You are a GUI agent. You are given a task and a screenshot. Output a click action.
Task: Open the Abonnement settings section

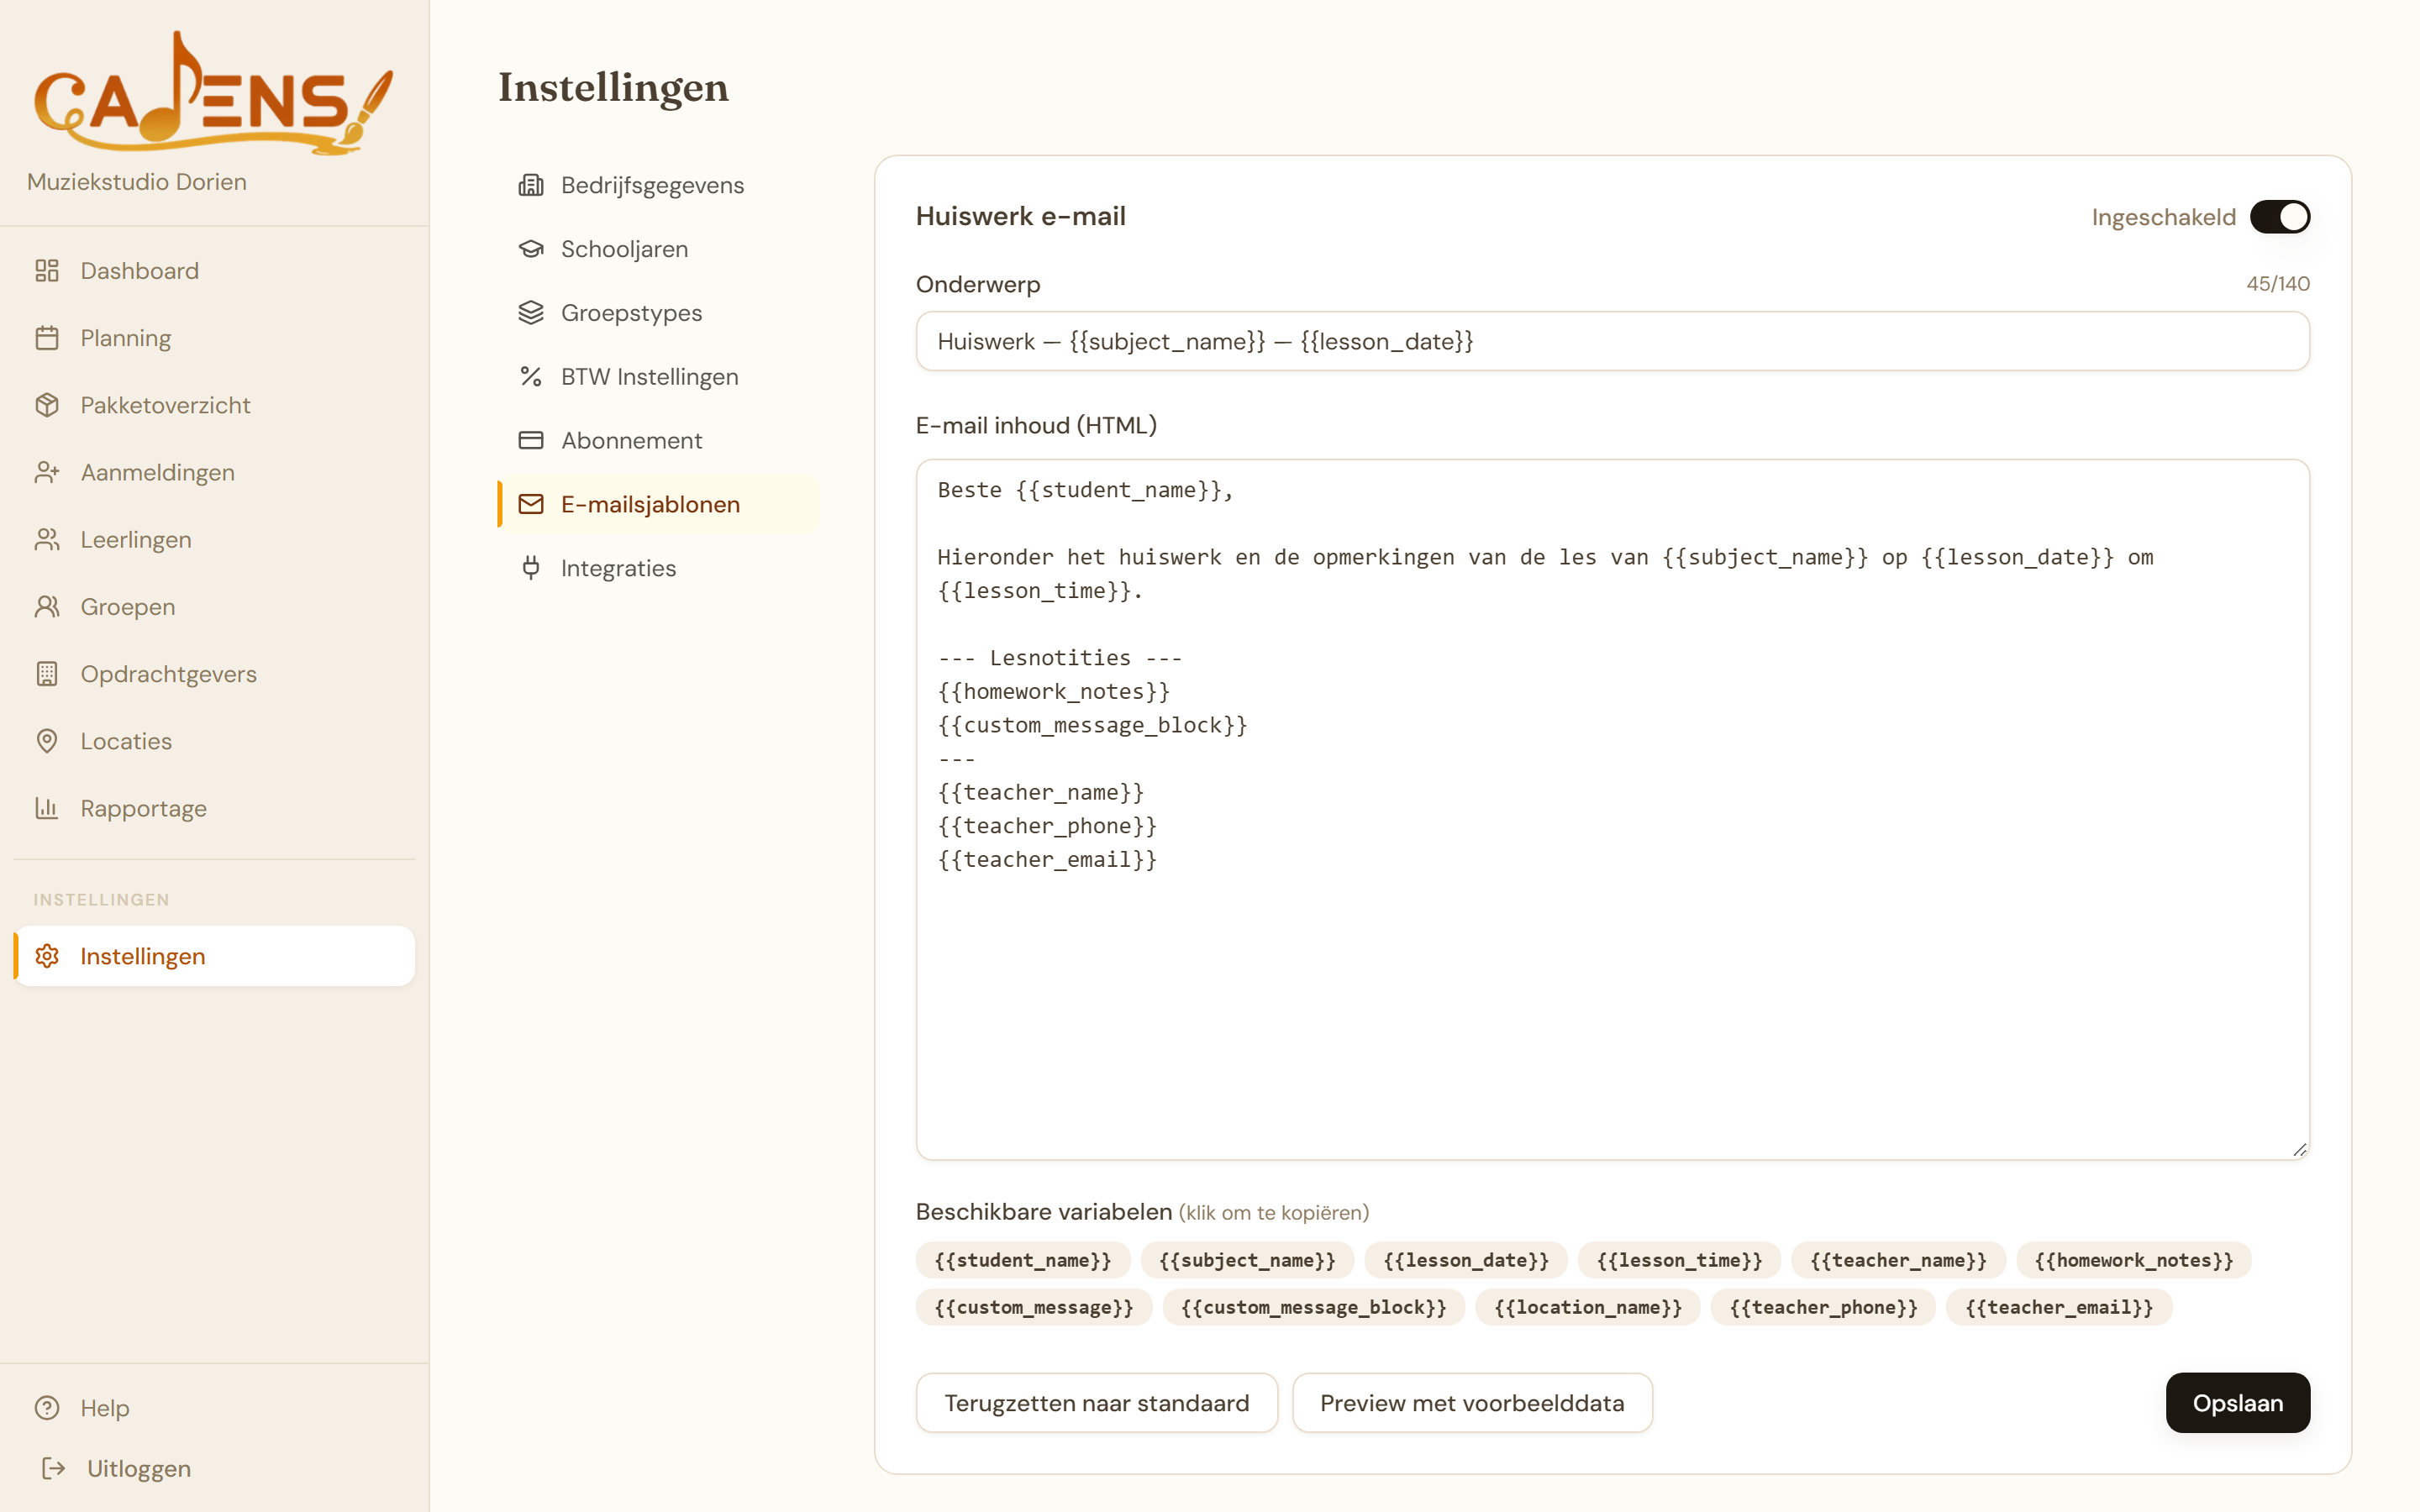[x=658, y=441]
